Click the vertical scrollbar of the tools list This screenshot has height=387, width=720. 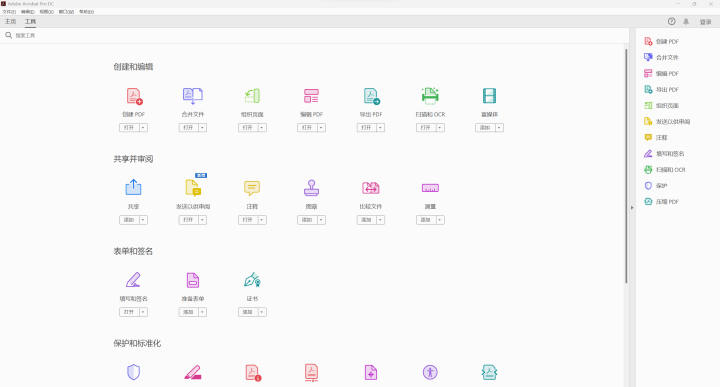(626, 165)
